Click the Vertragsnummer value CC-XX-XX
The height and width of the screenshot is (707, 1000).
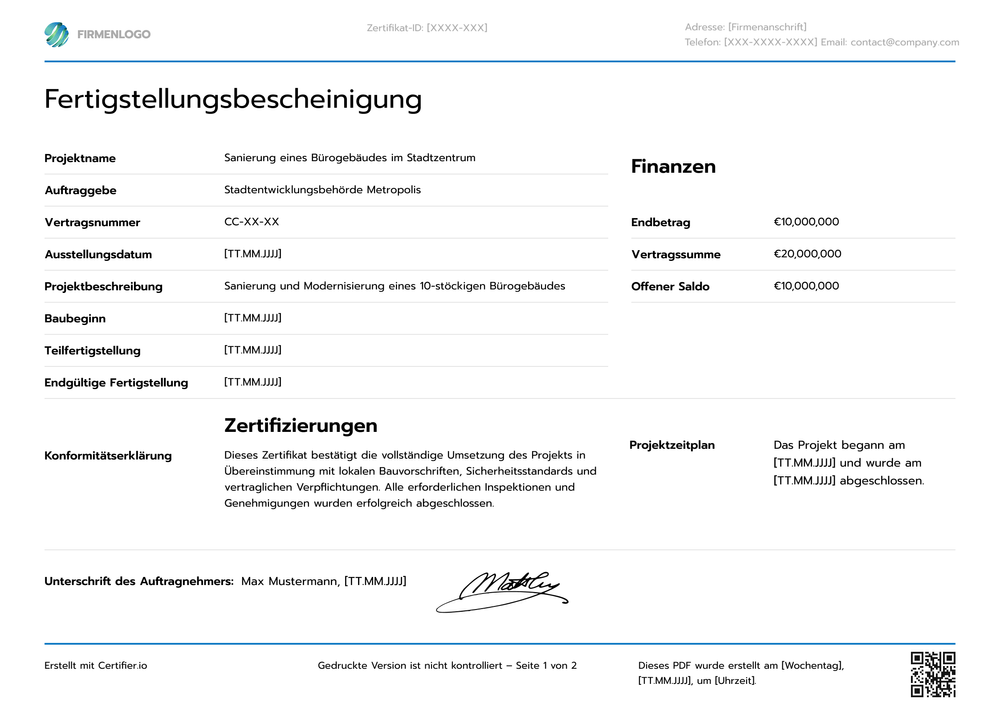pos(249,222)
